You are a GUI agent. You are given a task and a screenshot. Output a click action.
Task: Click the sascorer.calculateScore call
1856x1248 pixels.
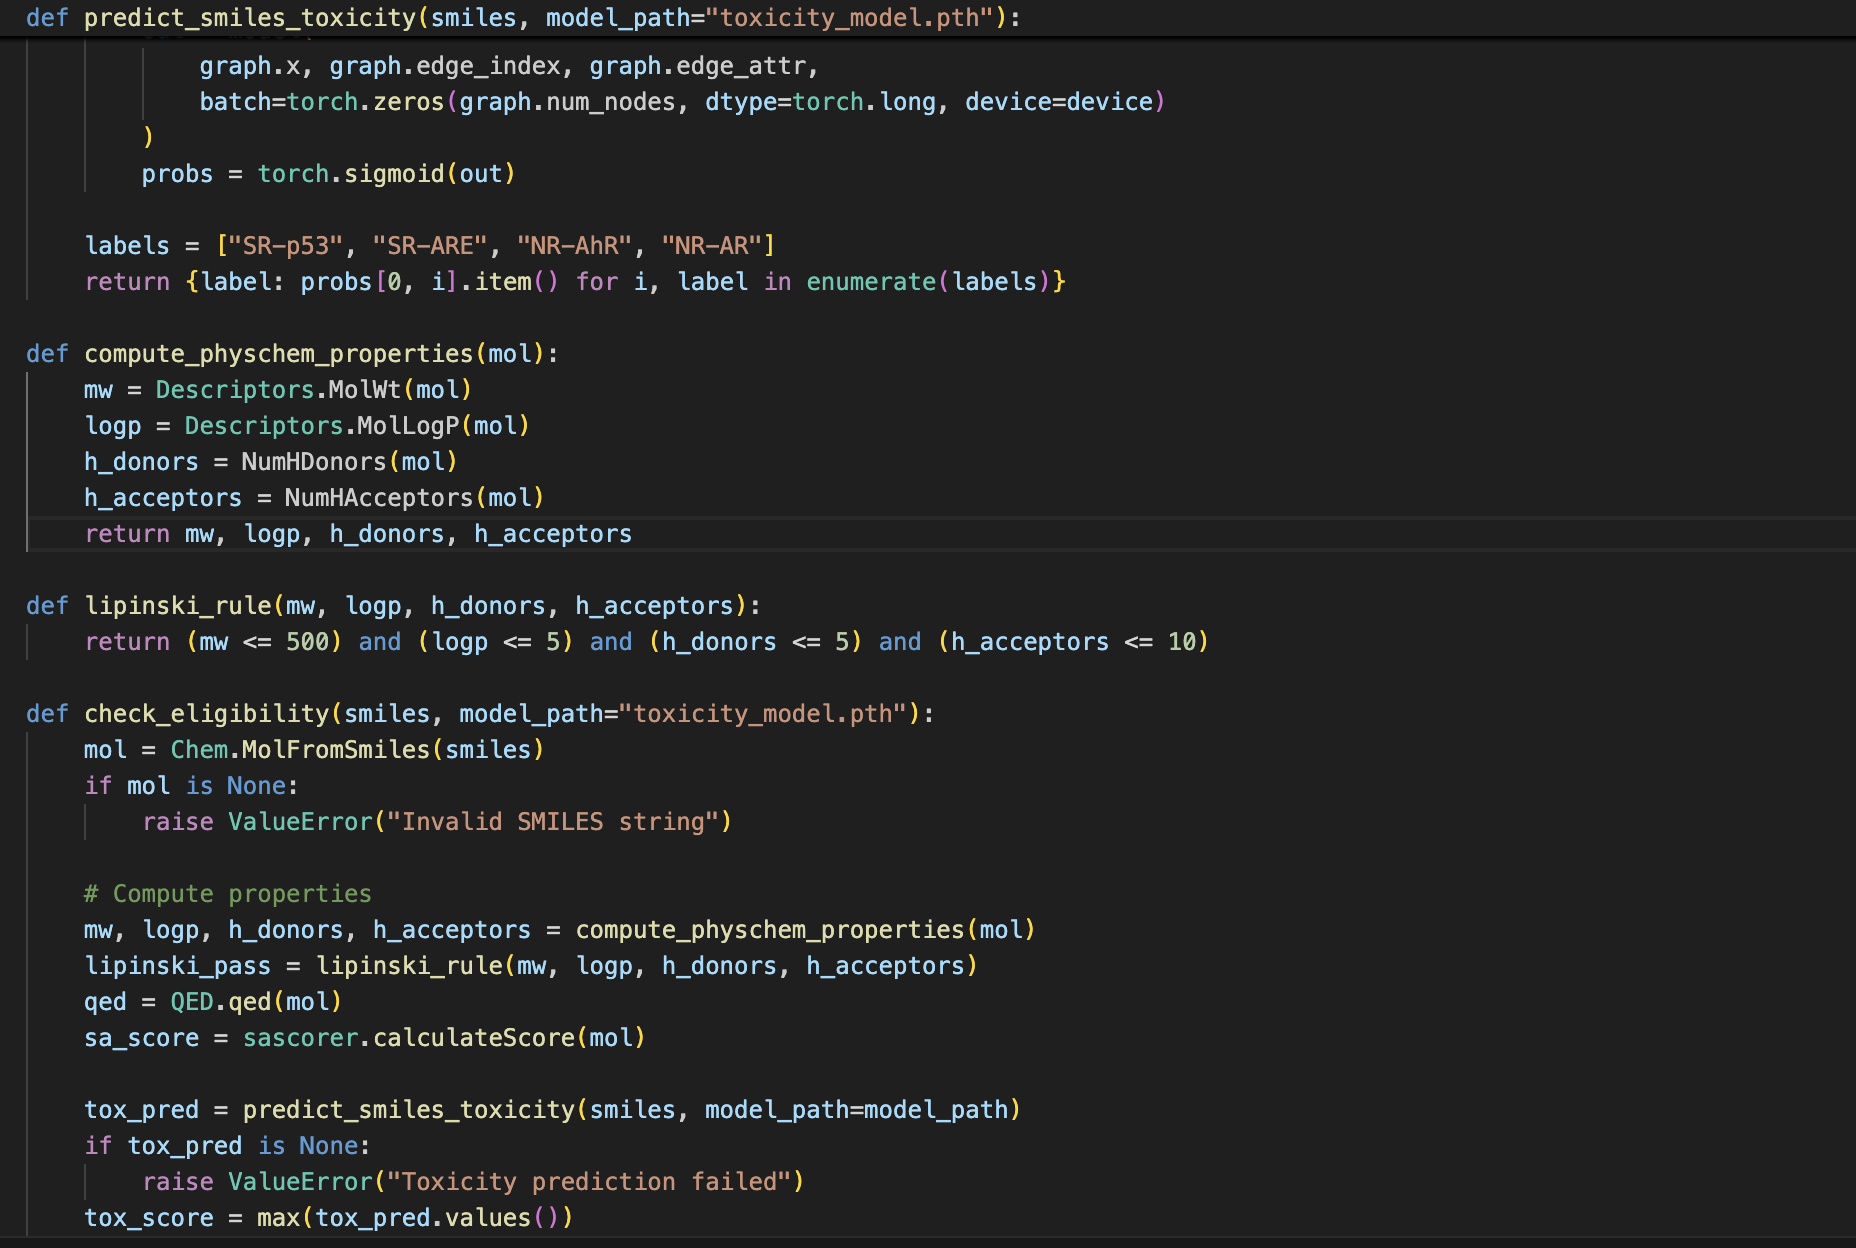point(444,1038)
